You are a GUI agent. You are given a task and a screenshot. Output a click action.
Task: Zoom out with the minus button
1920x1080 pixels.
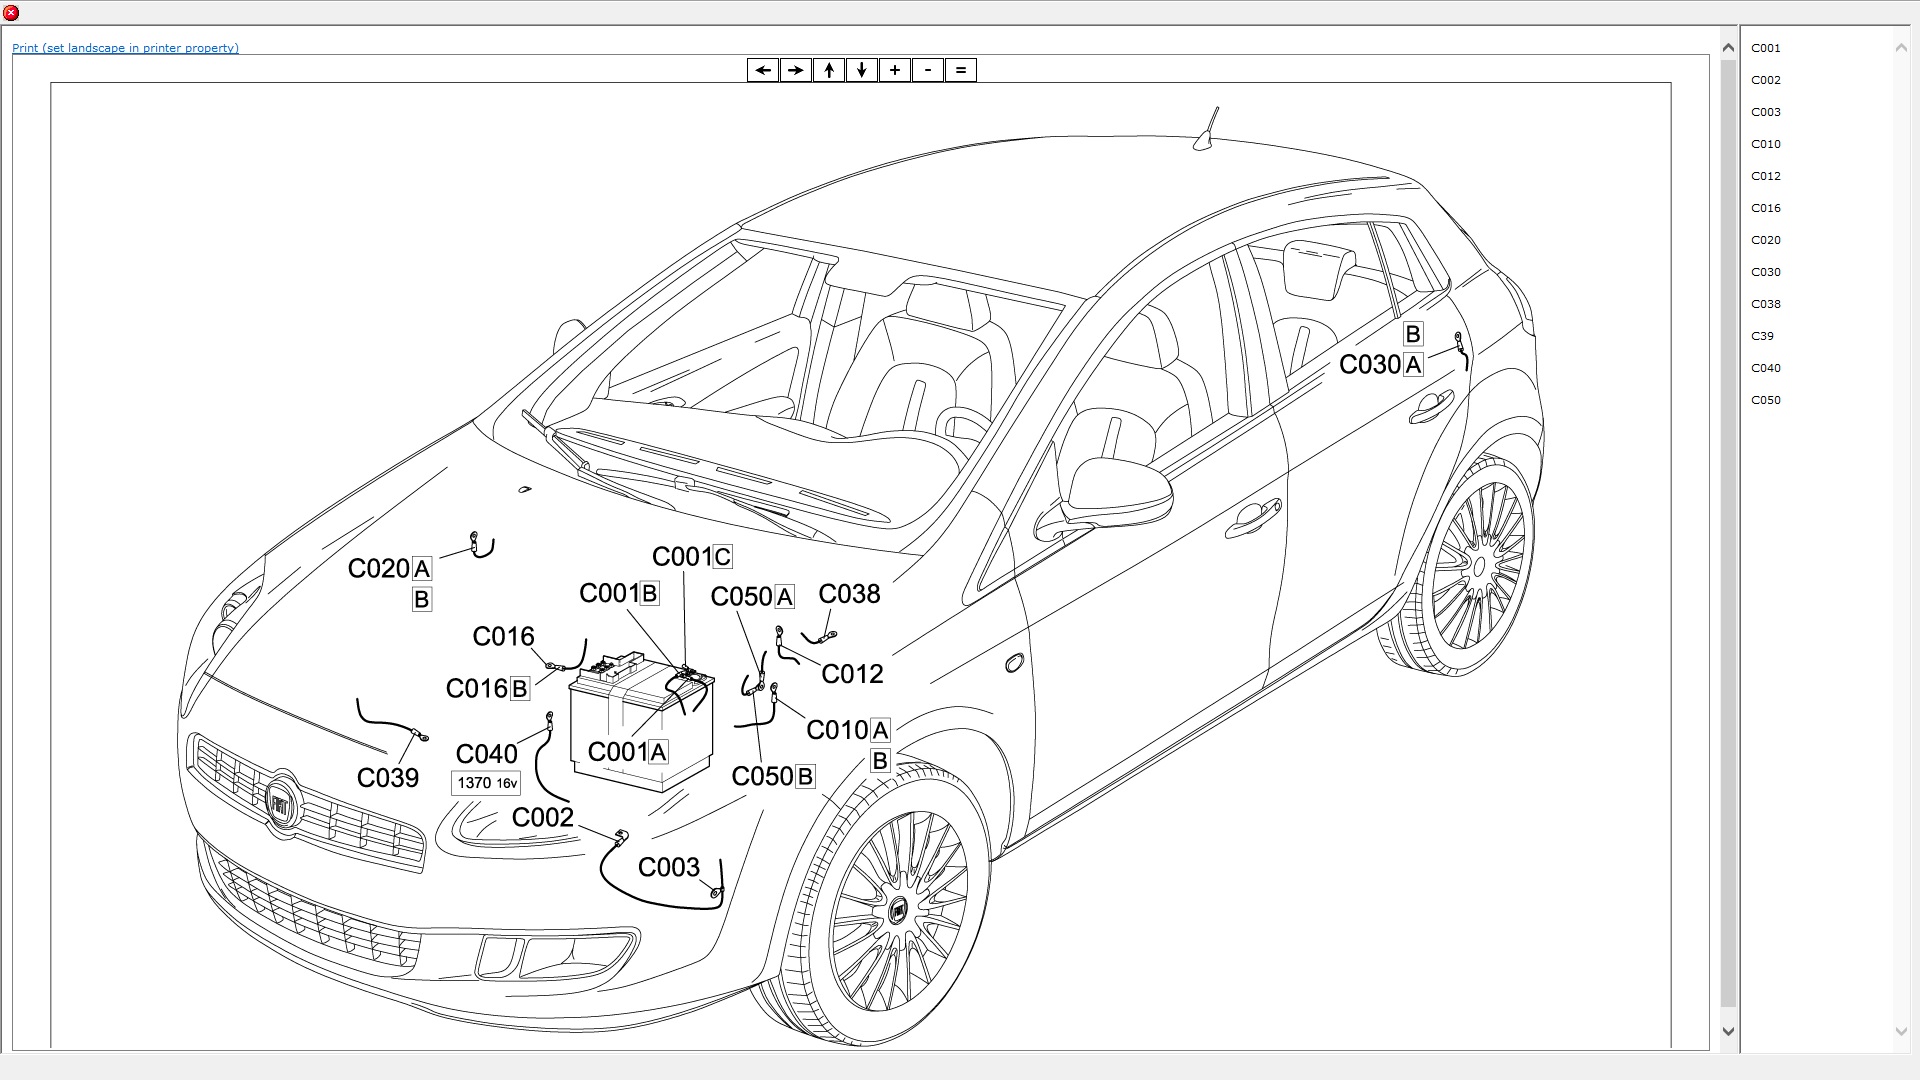tap(928, 70)
